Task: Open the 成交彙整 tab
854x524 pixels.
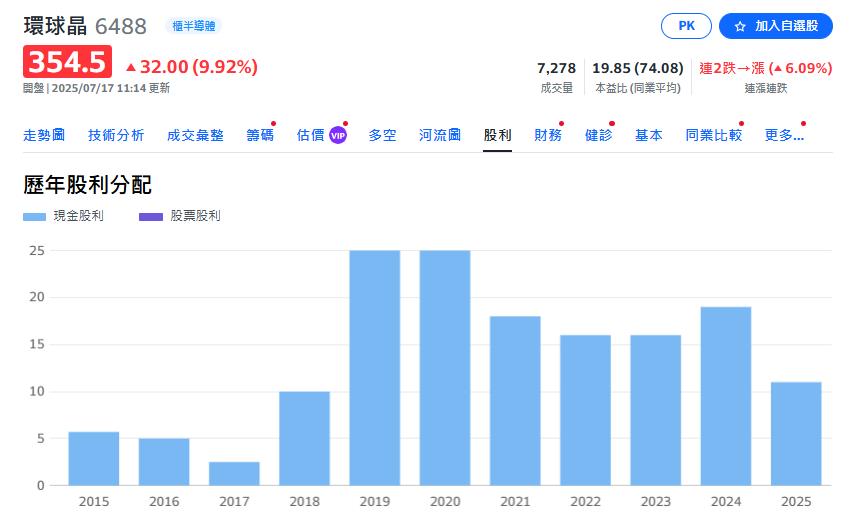Action: tap(195, 135)
